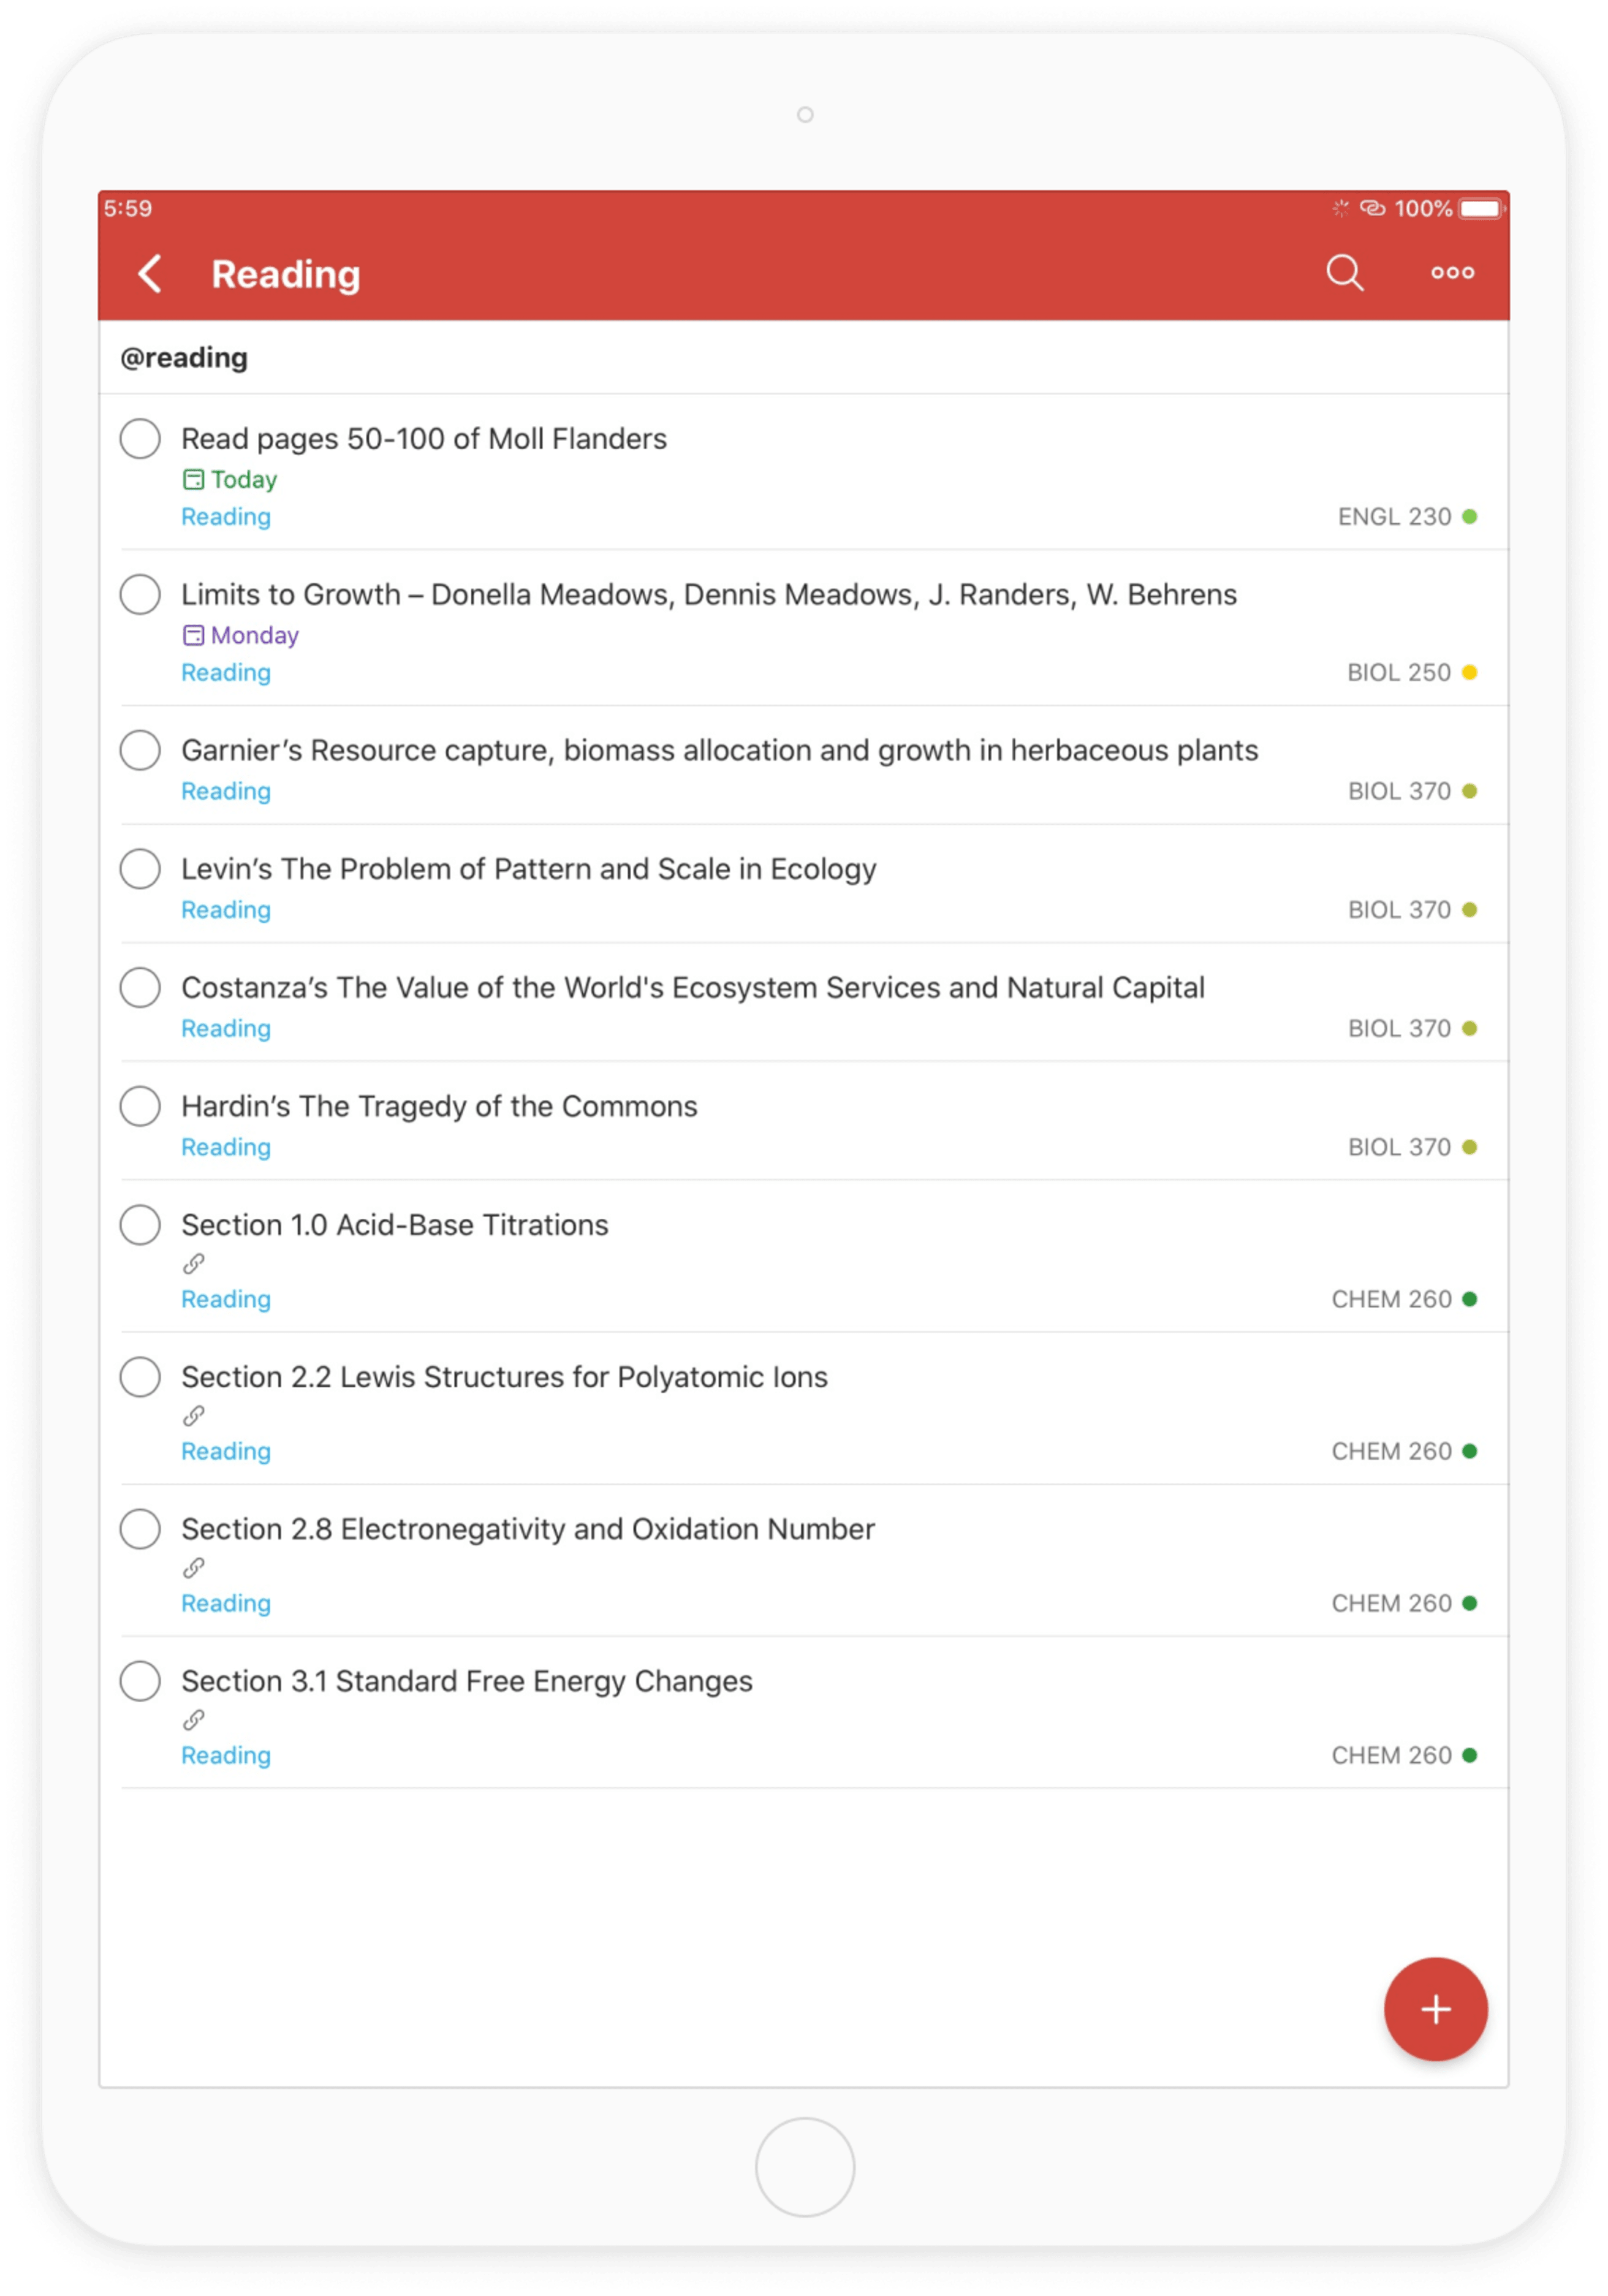This screenshot has width=1608, height=2296.
Task: Tap the link icon under Section 2.2 Lewis Structures
Action: [x=194, y=1415]
